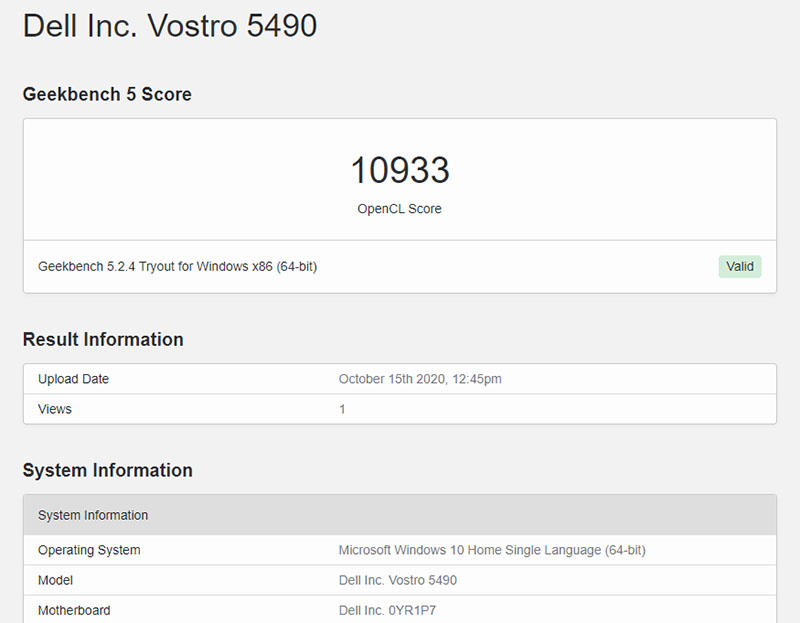Click the 10933 score number

[x=400, y=170]
